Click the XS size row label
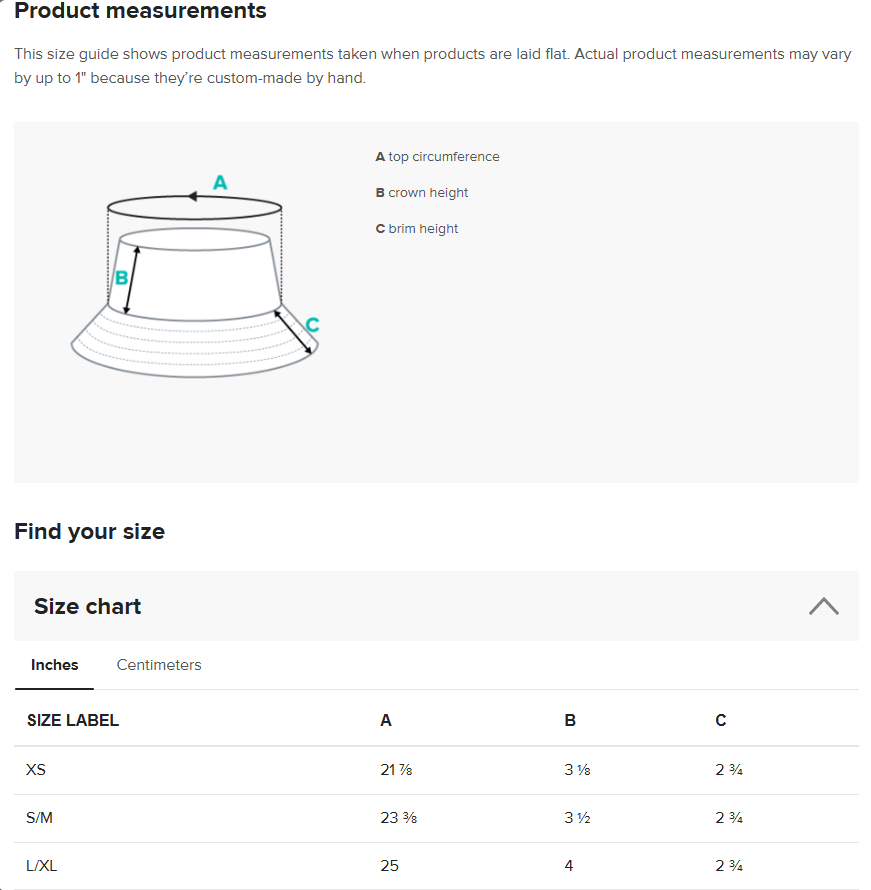The height and width of the screenshot is (890, 871). [36, 770]
